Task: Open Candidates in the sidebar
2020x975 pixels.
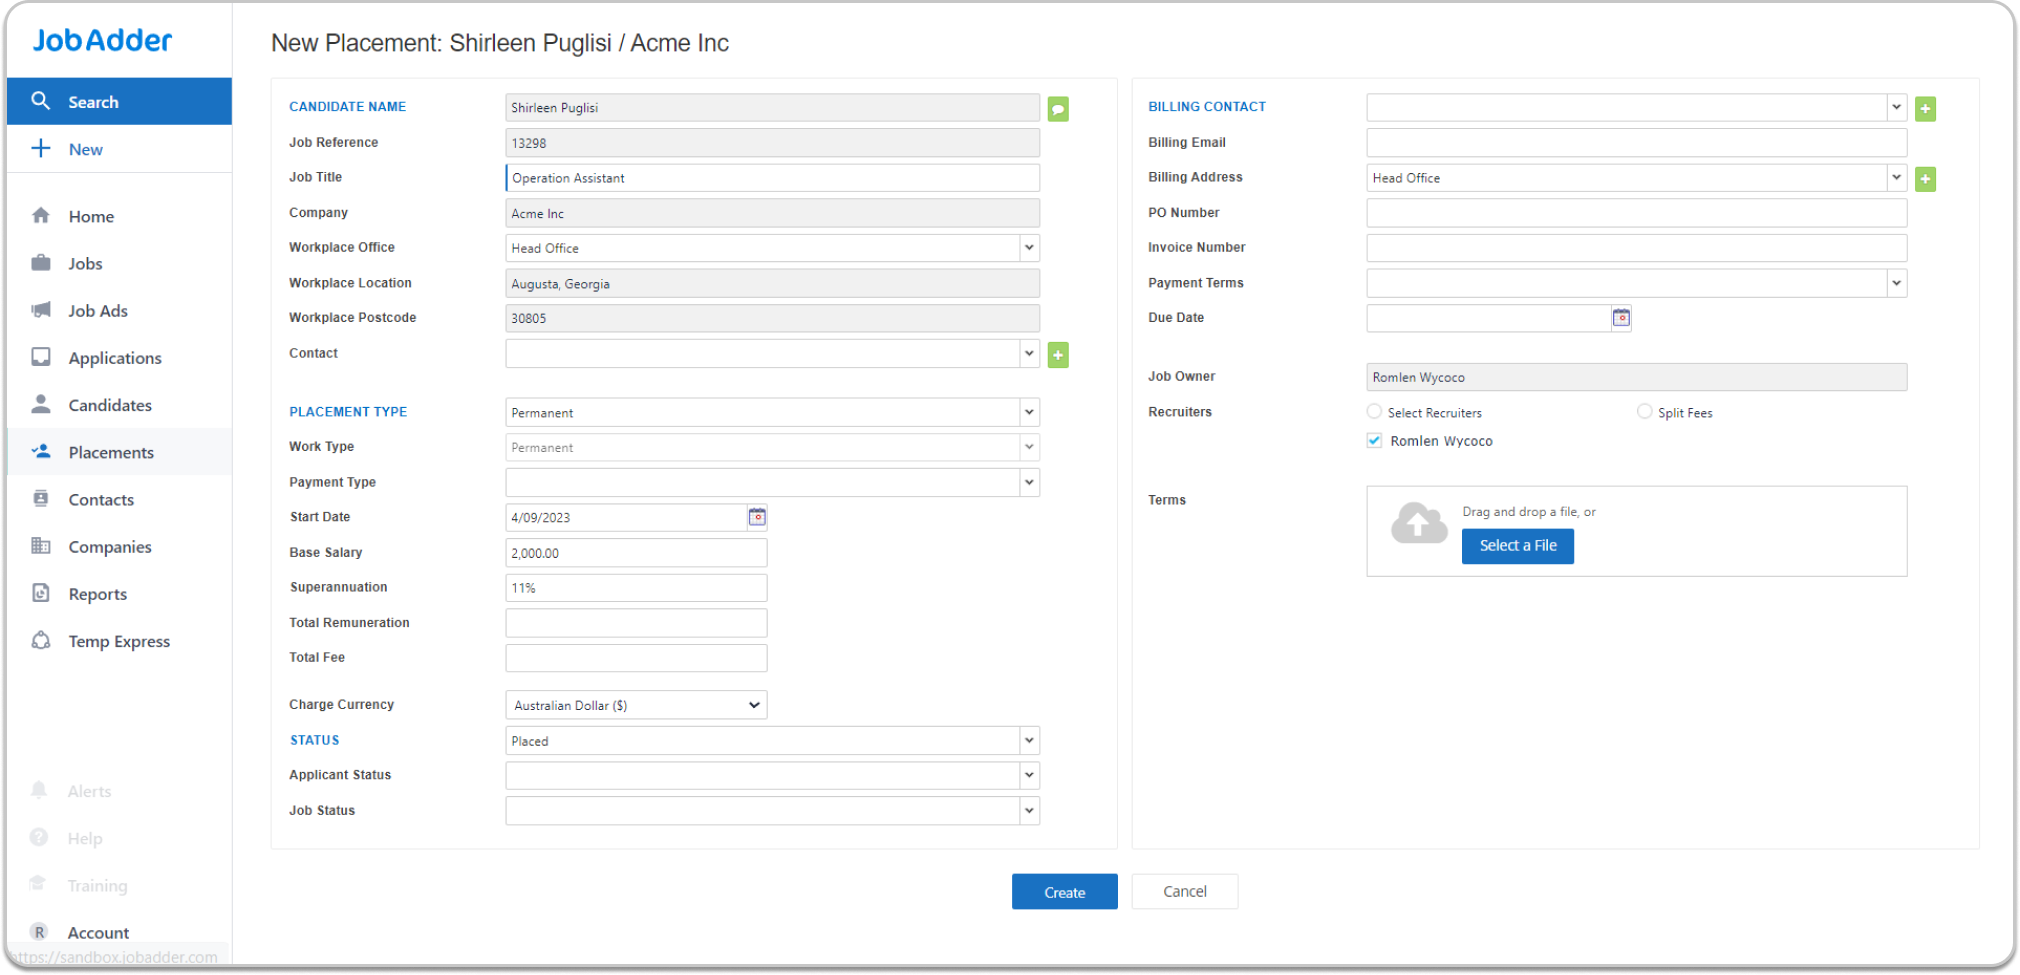Action: 110,405
